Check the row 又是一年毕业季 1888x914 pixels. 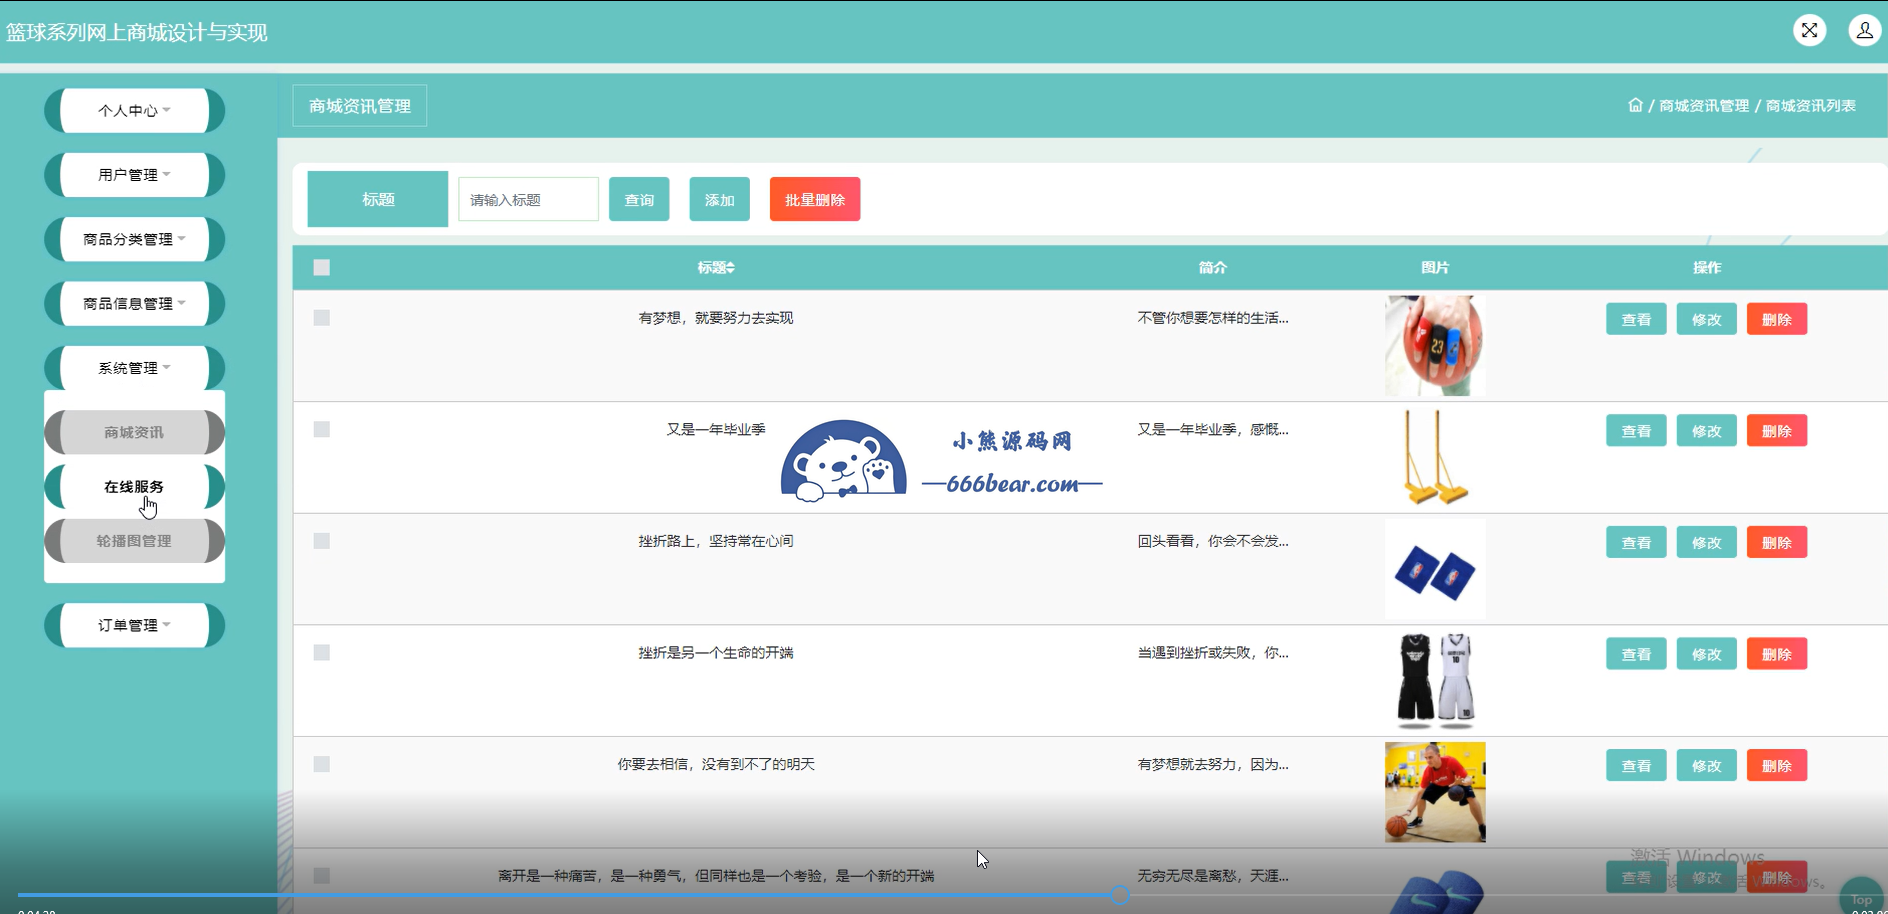321,429
